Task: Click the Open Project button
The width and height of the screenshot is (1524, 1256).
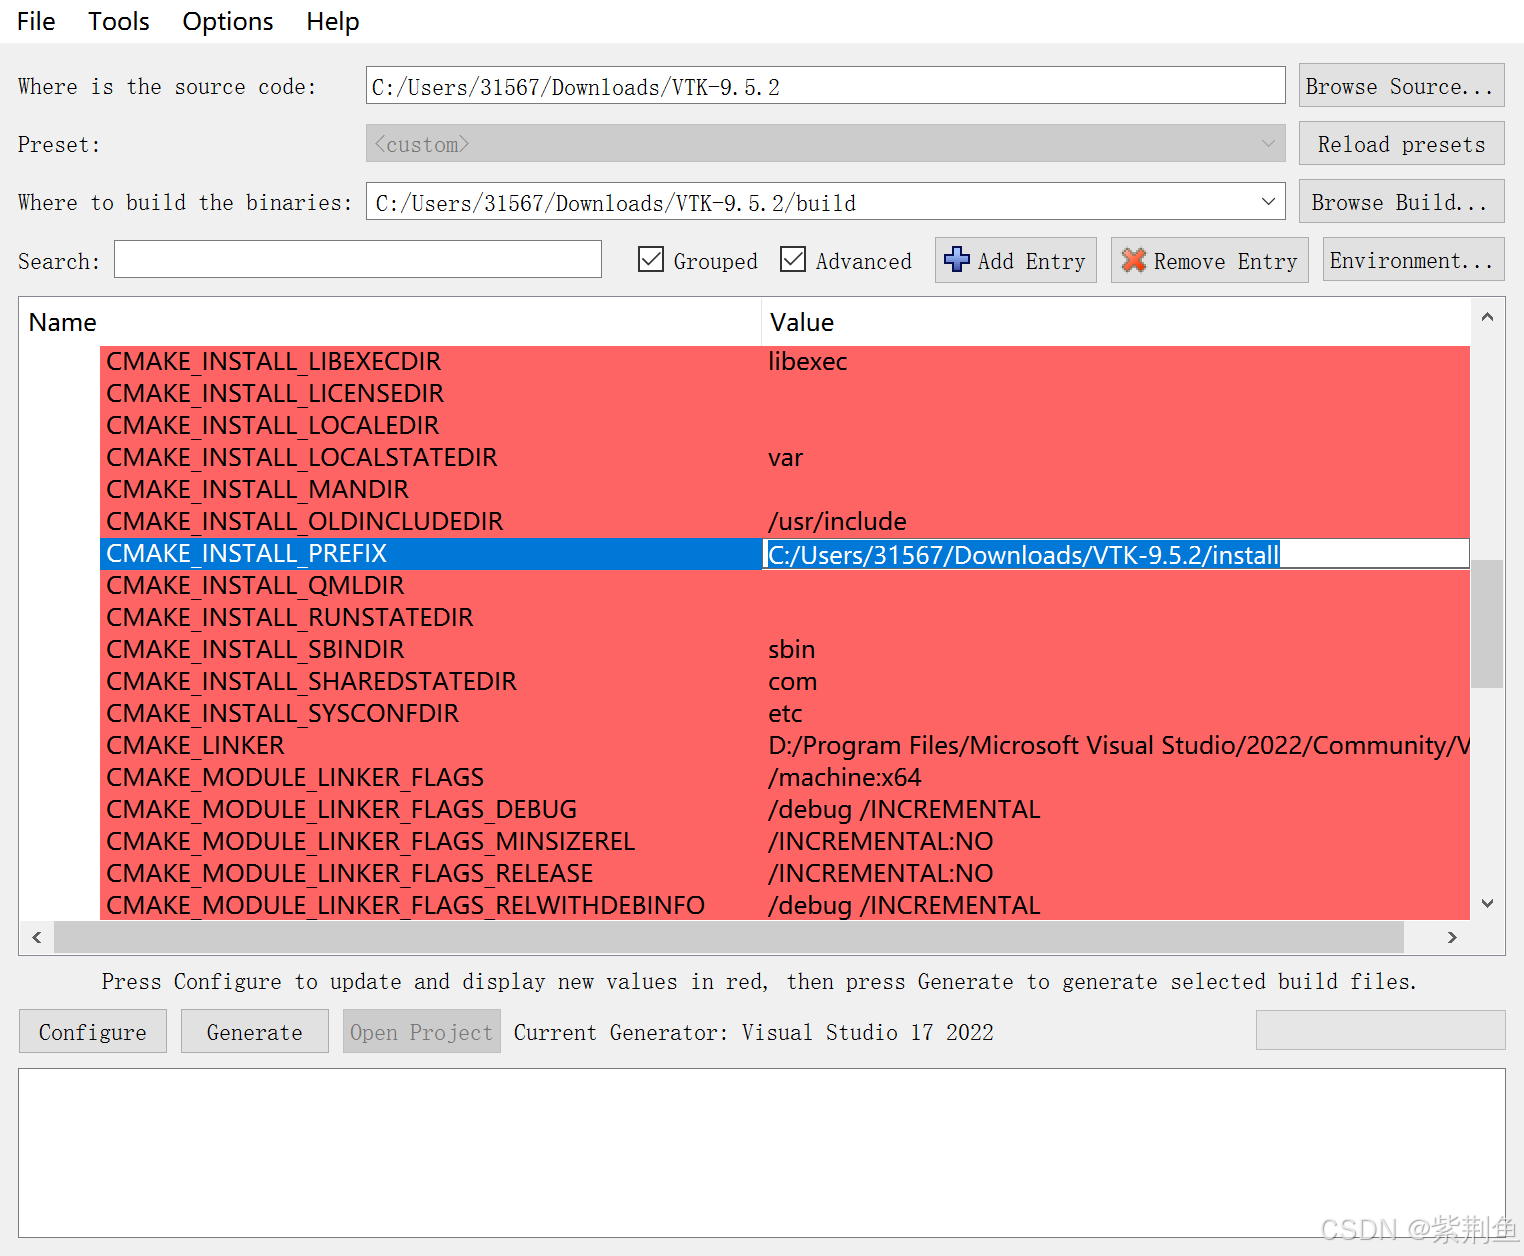Action: [422, 1032]
